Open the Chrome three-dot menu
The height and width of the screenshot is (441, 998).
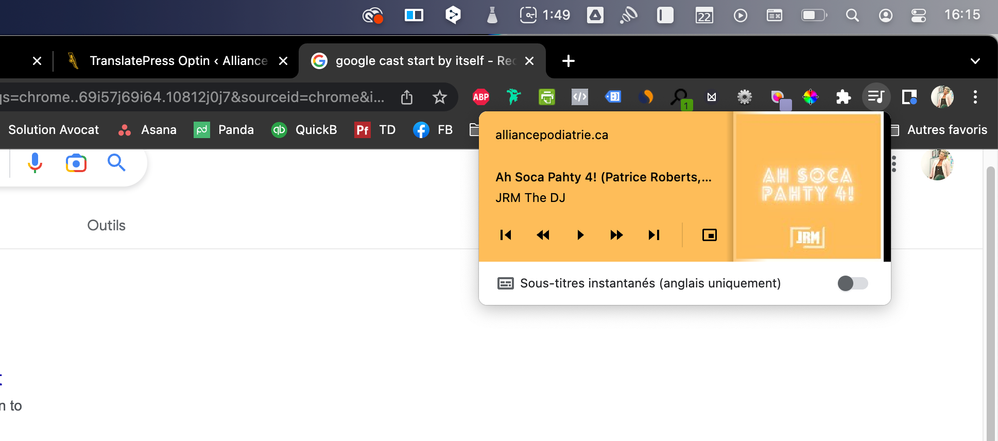coord(975,97)
